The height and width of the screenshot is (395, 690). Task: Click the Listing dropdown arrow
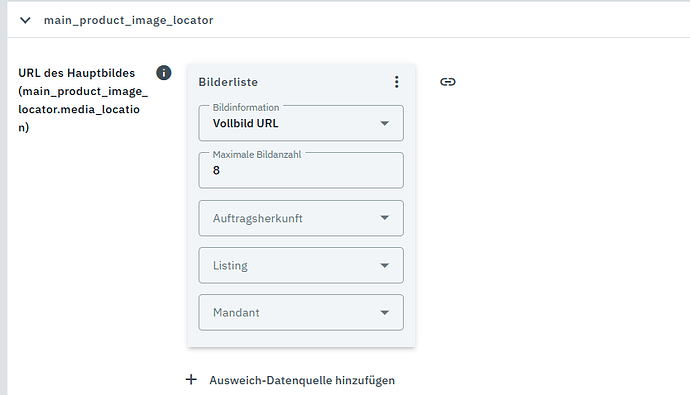pyautogui.click(x=385, y=266)
